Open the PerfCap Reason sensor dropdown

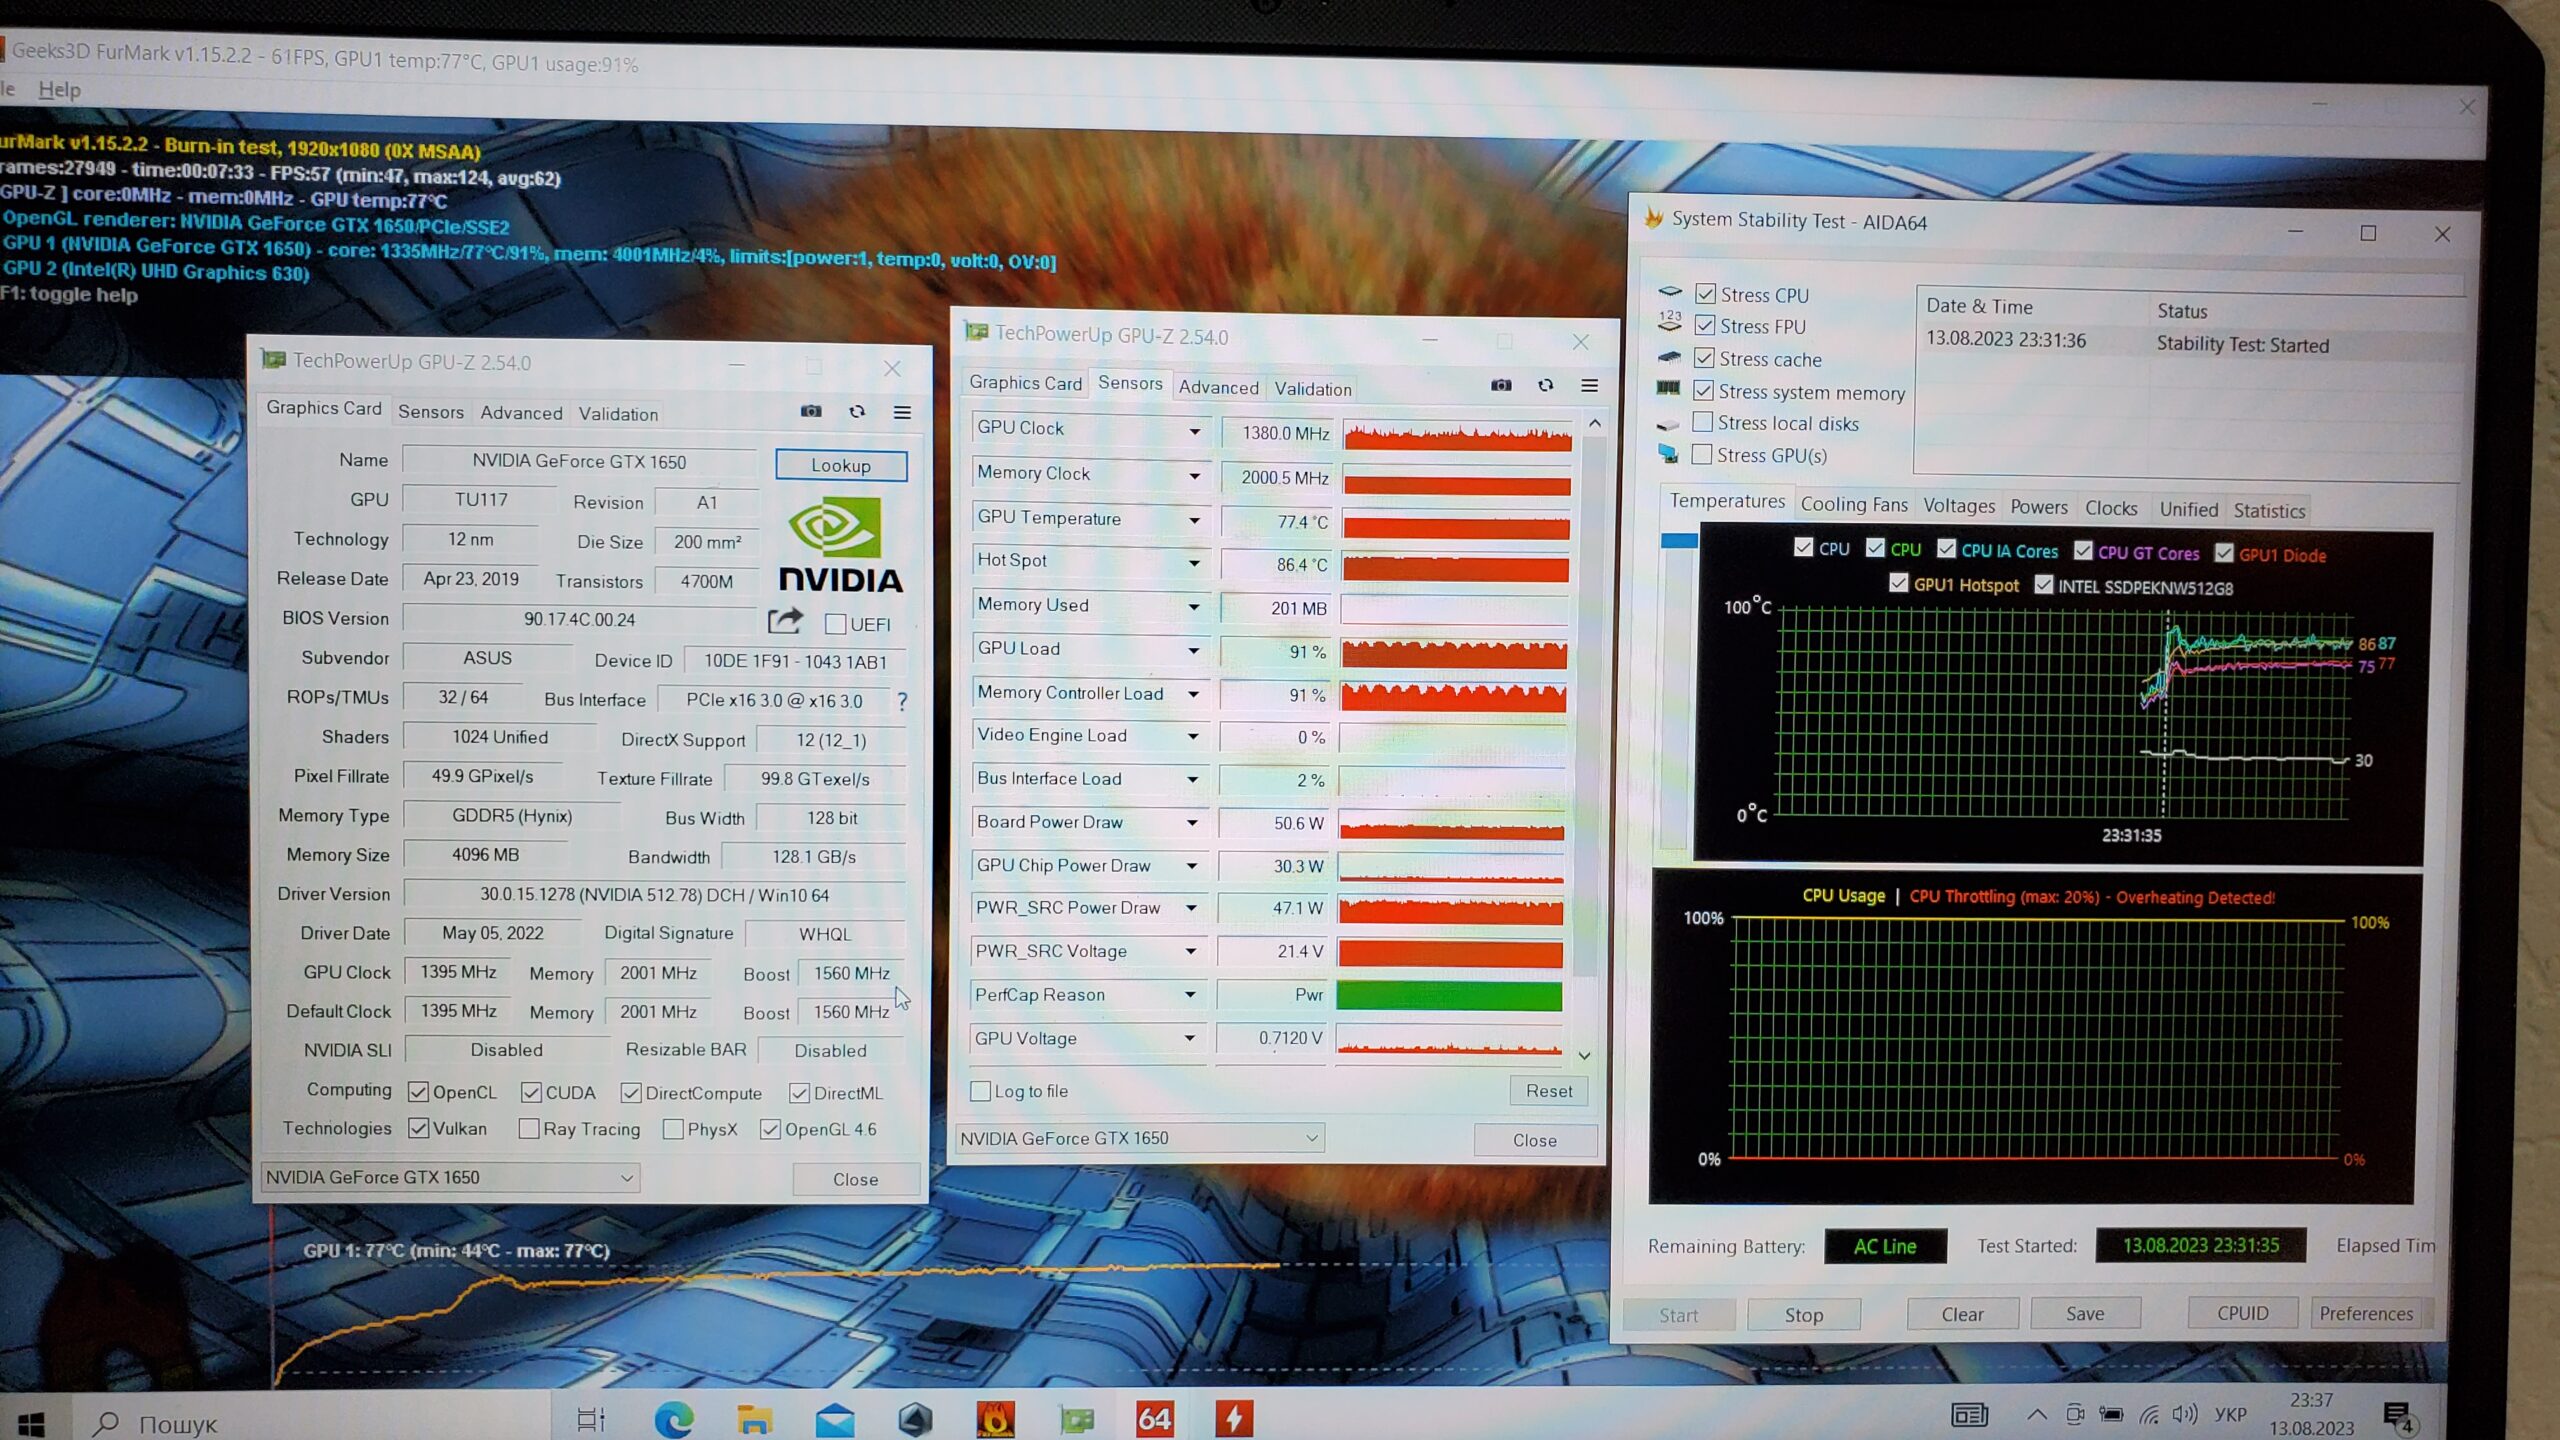pyautogui.click(x=1190, y=995)
